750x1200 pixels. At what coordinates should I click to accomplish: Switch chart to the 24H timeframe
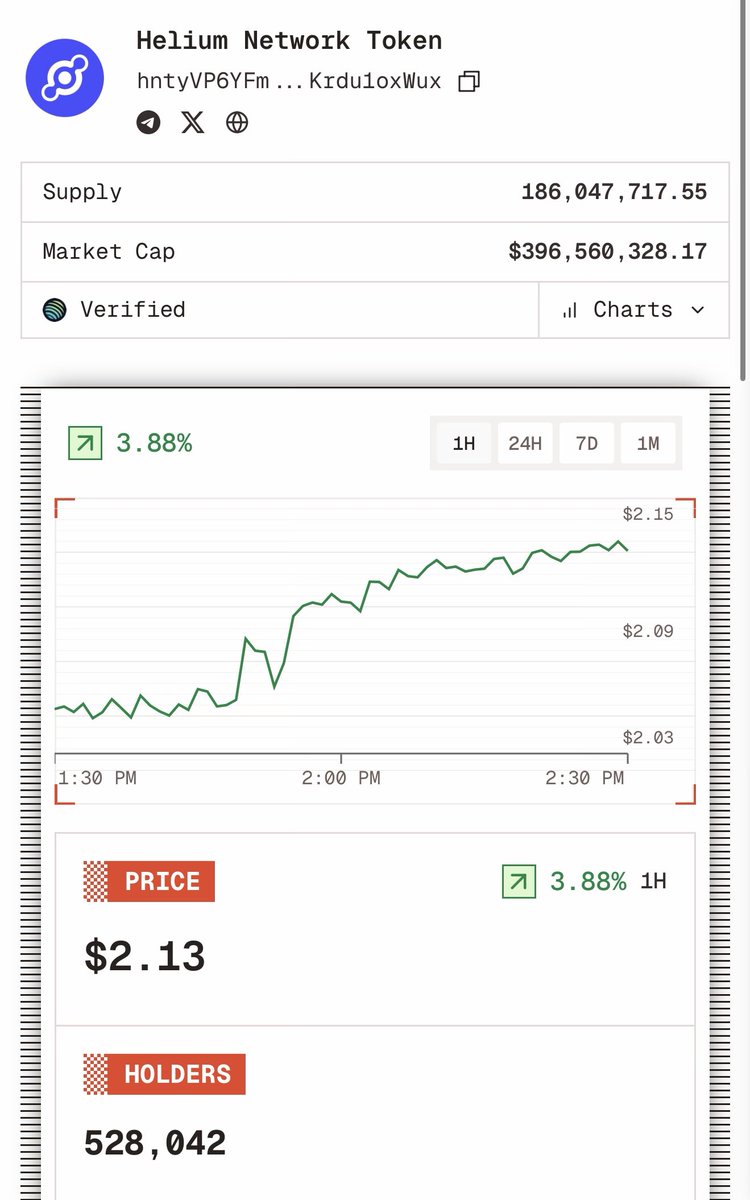525,443
